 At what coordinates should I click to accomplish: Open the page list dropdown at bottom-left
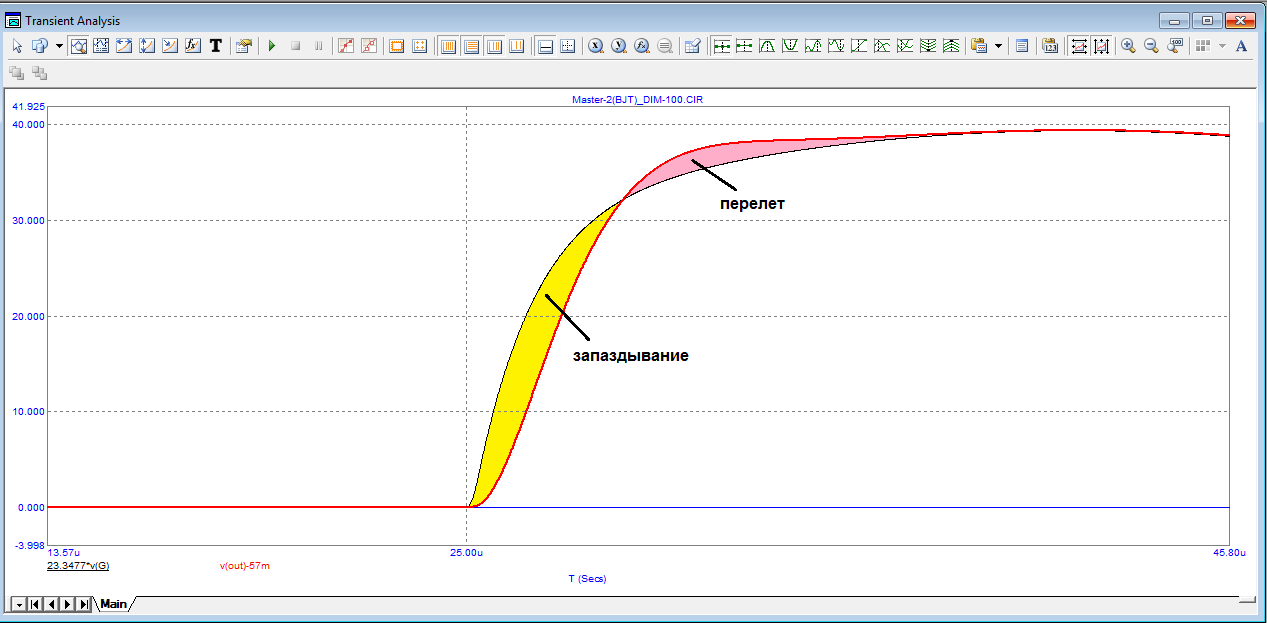click(x=18, y=604)
